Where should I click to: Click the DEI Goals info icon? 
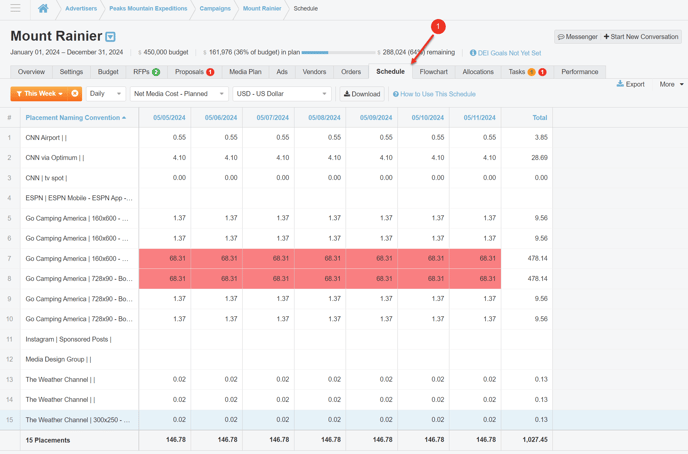(473, 53)
